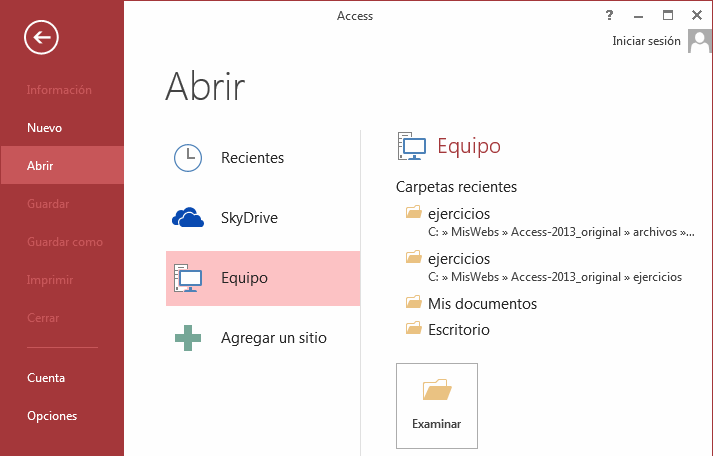
Task: Open the Examinar browse button
Action: pos(437,405)
